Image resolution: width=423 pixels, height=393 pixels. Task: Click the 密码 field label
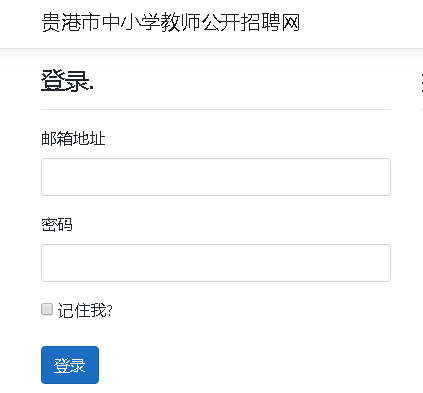pyautogui.click(x=57, y=224)
